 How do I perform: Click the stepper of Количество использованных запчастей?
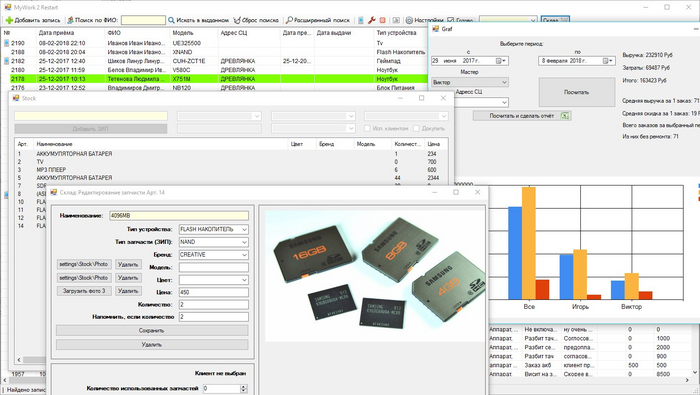(x=243, y=388)
